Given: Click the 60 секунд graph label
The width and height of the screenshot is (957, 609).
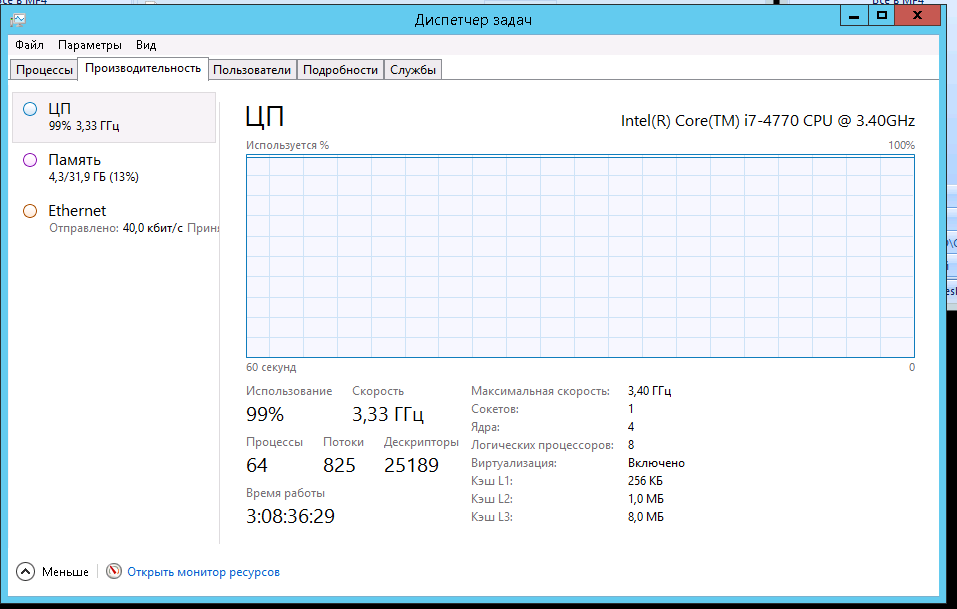Looking at the screenshot, I should click(271, 367).
